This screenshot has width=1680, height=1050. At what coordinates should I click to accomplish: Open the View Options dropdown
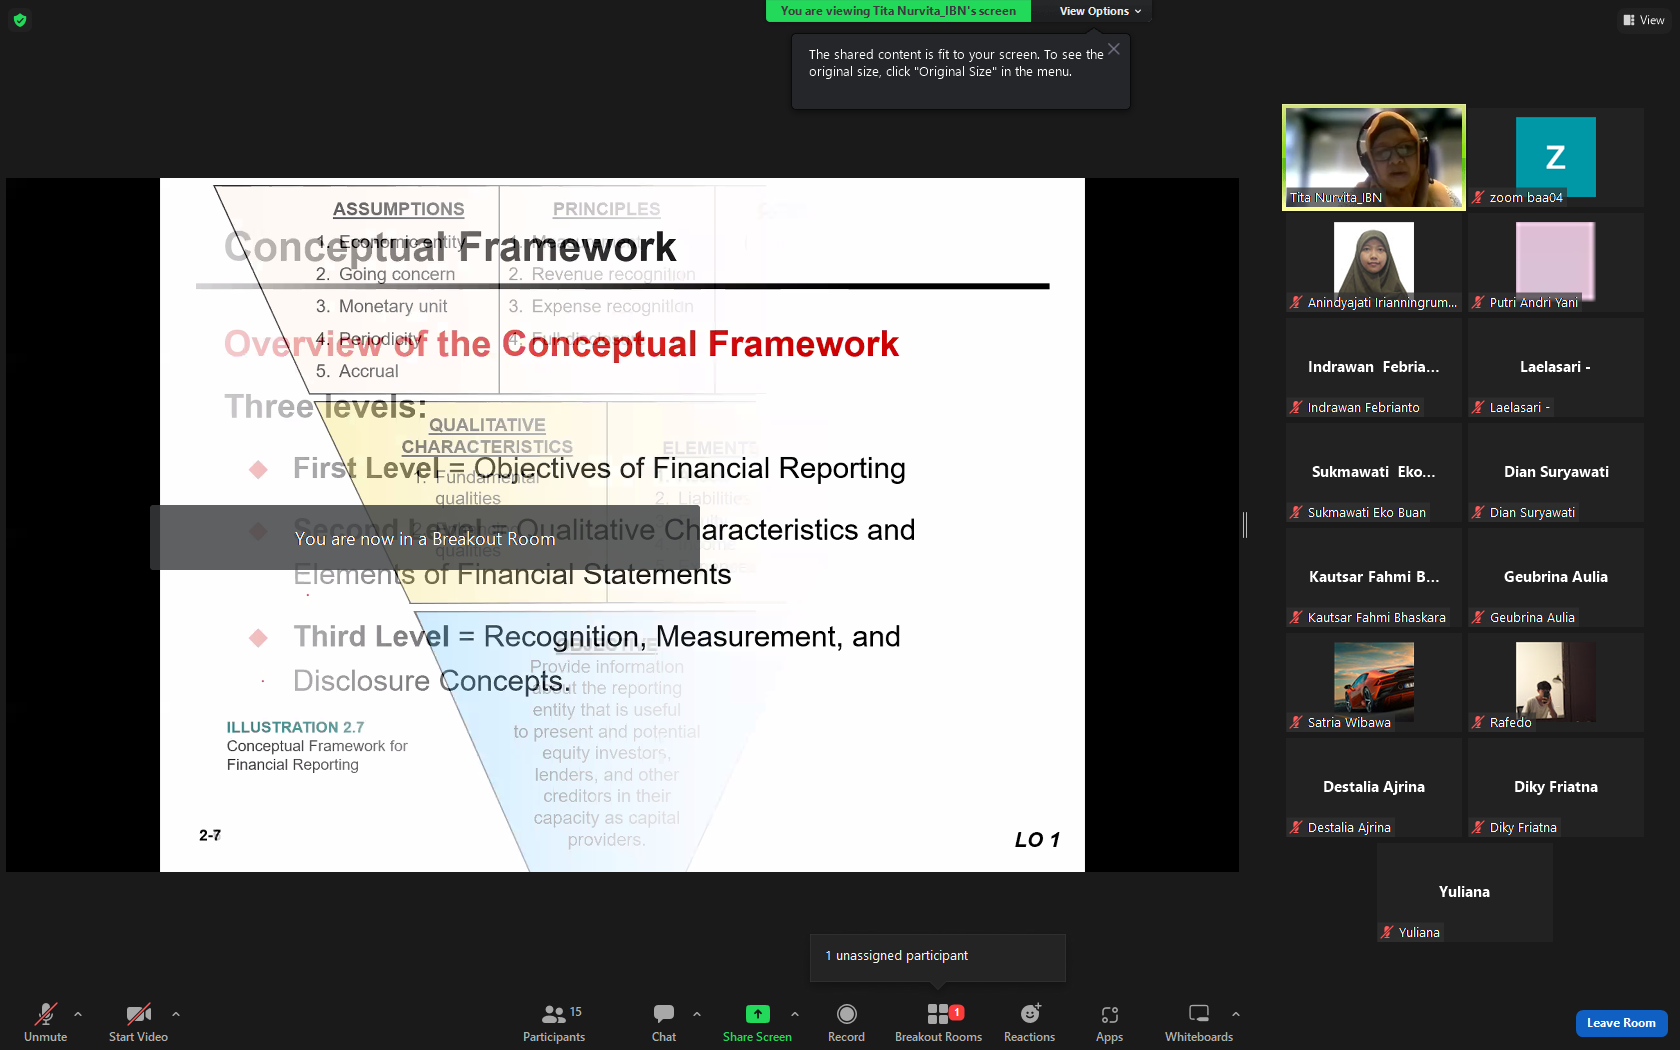[x=1100, y=11]
